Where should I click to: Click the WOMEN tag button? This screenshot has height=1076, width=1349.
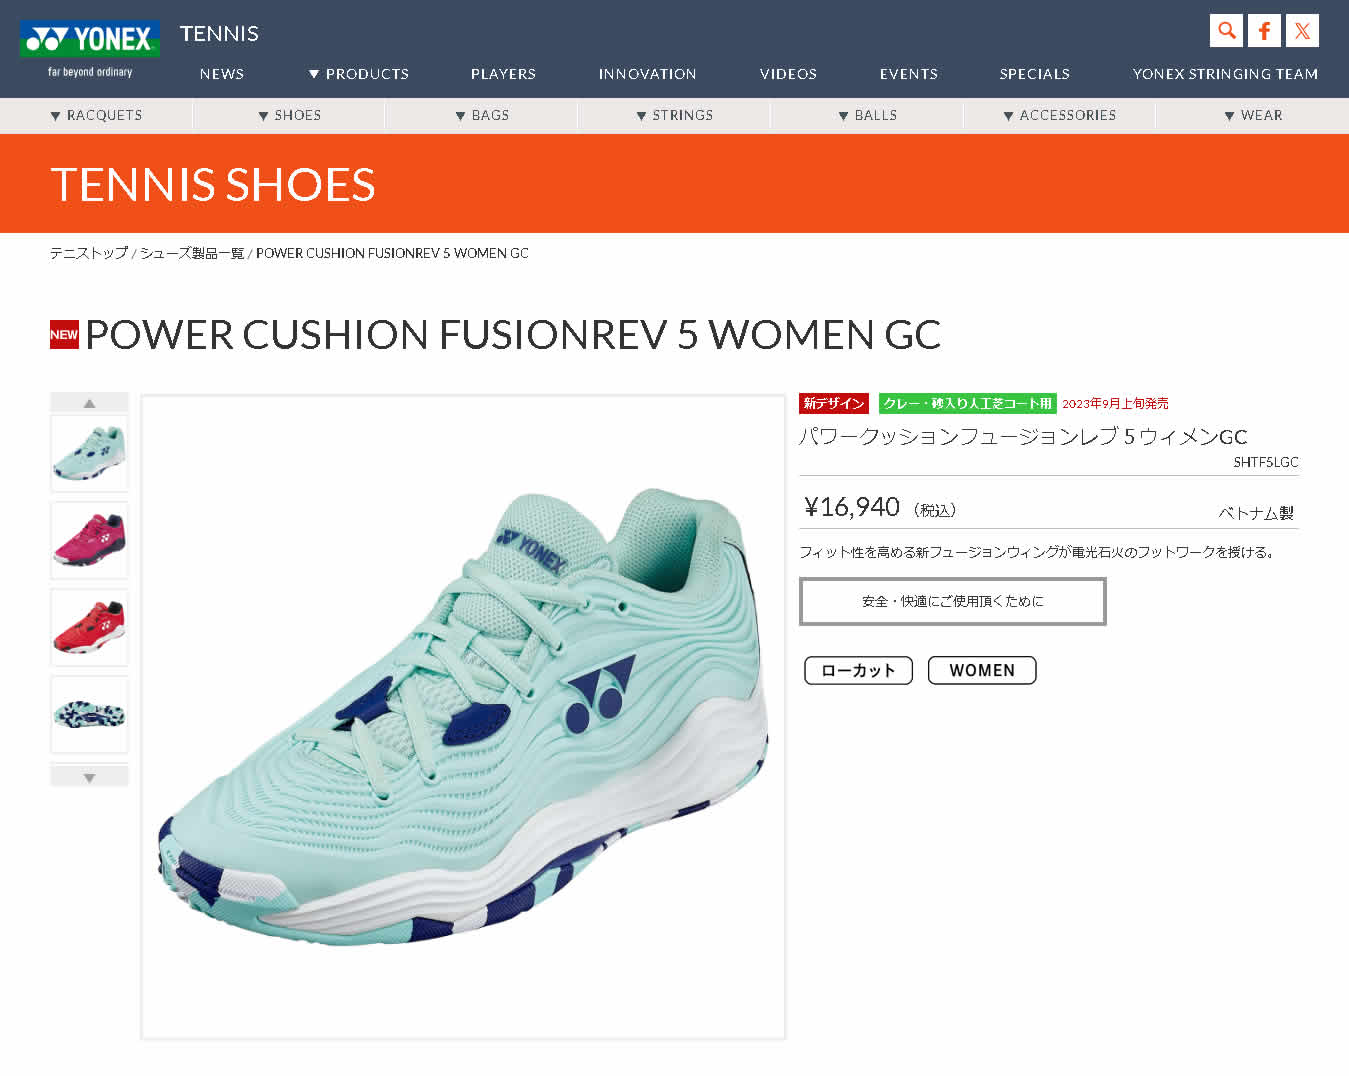click(x=982, y=670)
